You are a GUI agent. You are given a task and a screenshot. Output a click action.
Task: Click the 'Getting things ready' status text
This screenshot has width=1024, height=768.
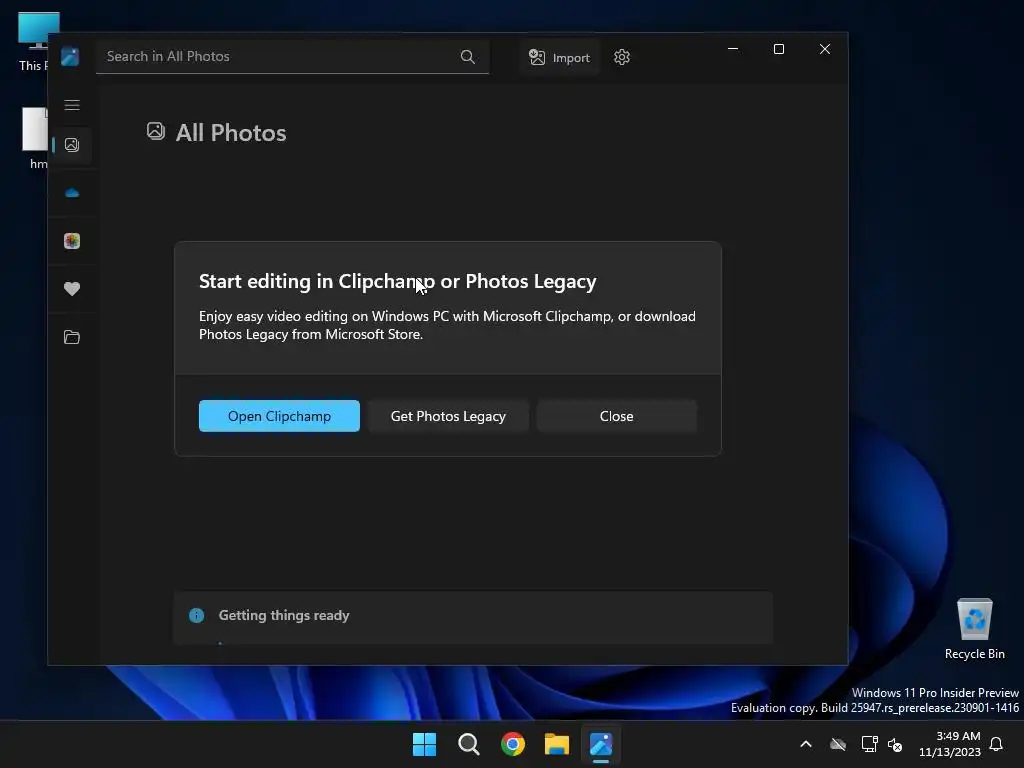(x=284, y=615)
